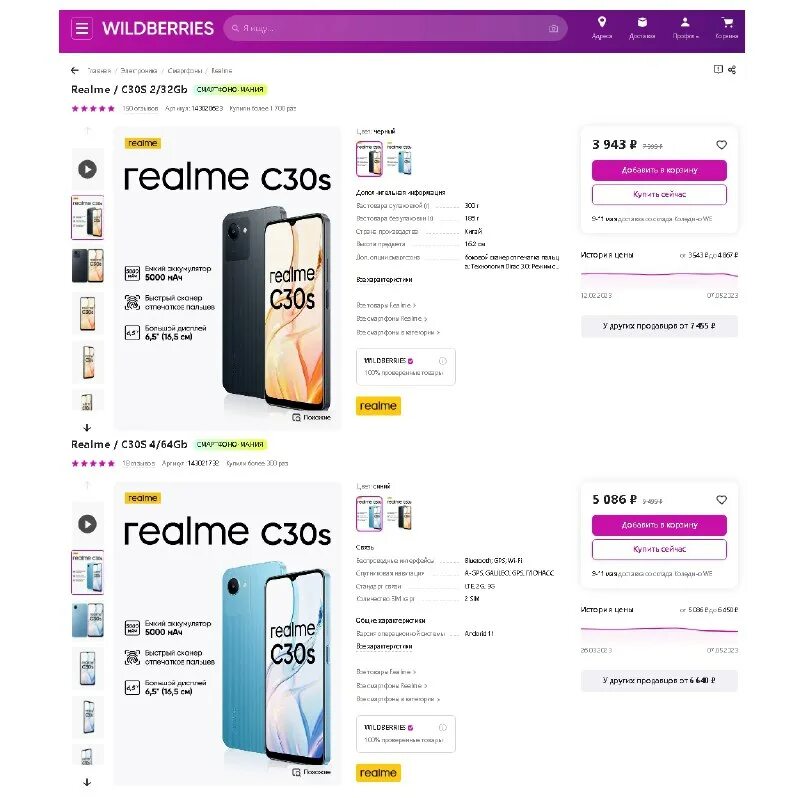This screenshot has height=798, width=800.
Task: Show next thumbnails with down arrow of second gallery
Action: 87,782
